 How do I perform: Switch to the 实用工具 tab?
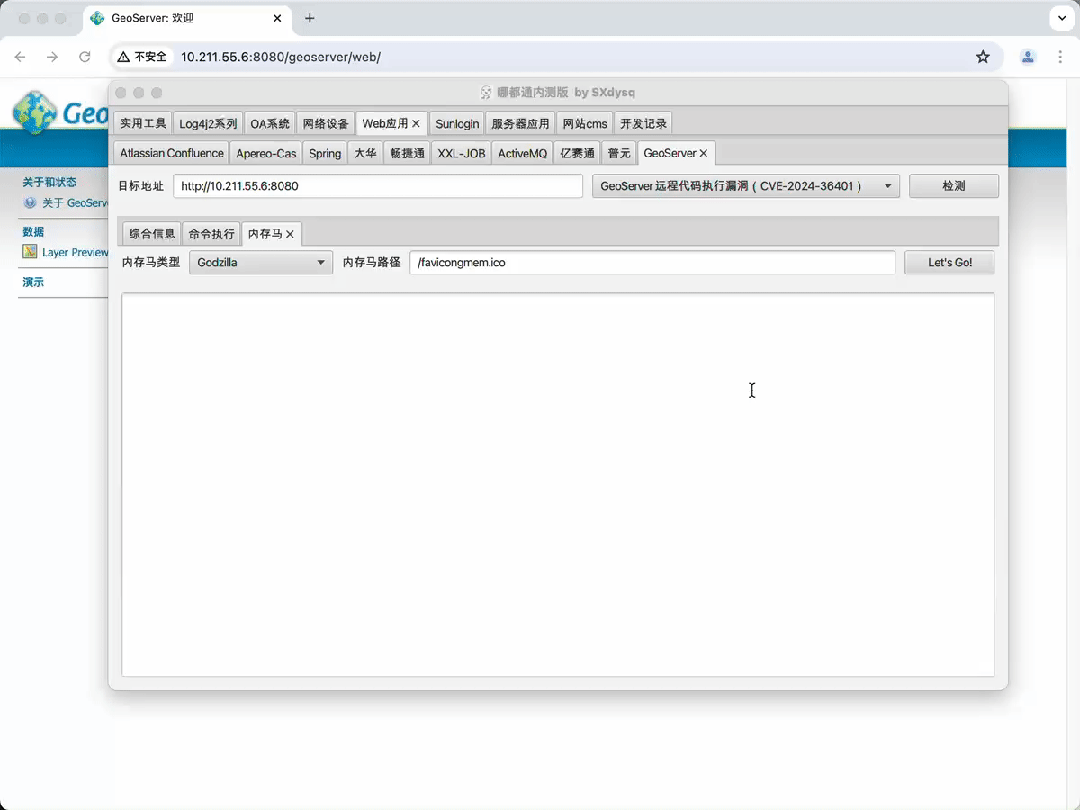point(143,123)
